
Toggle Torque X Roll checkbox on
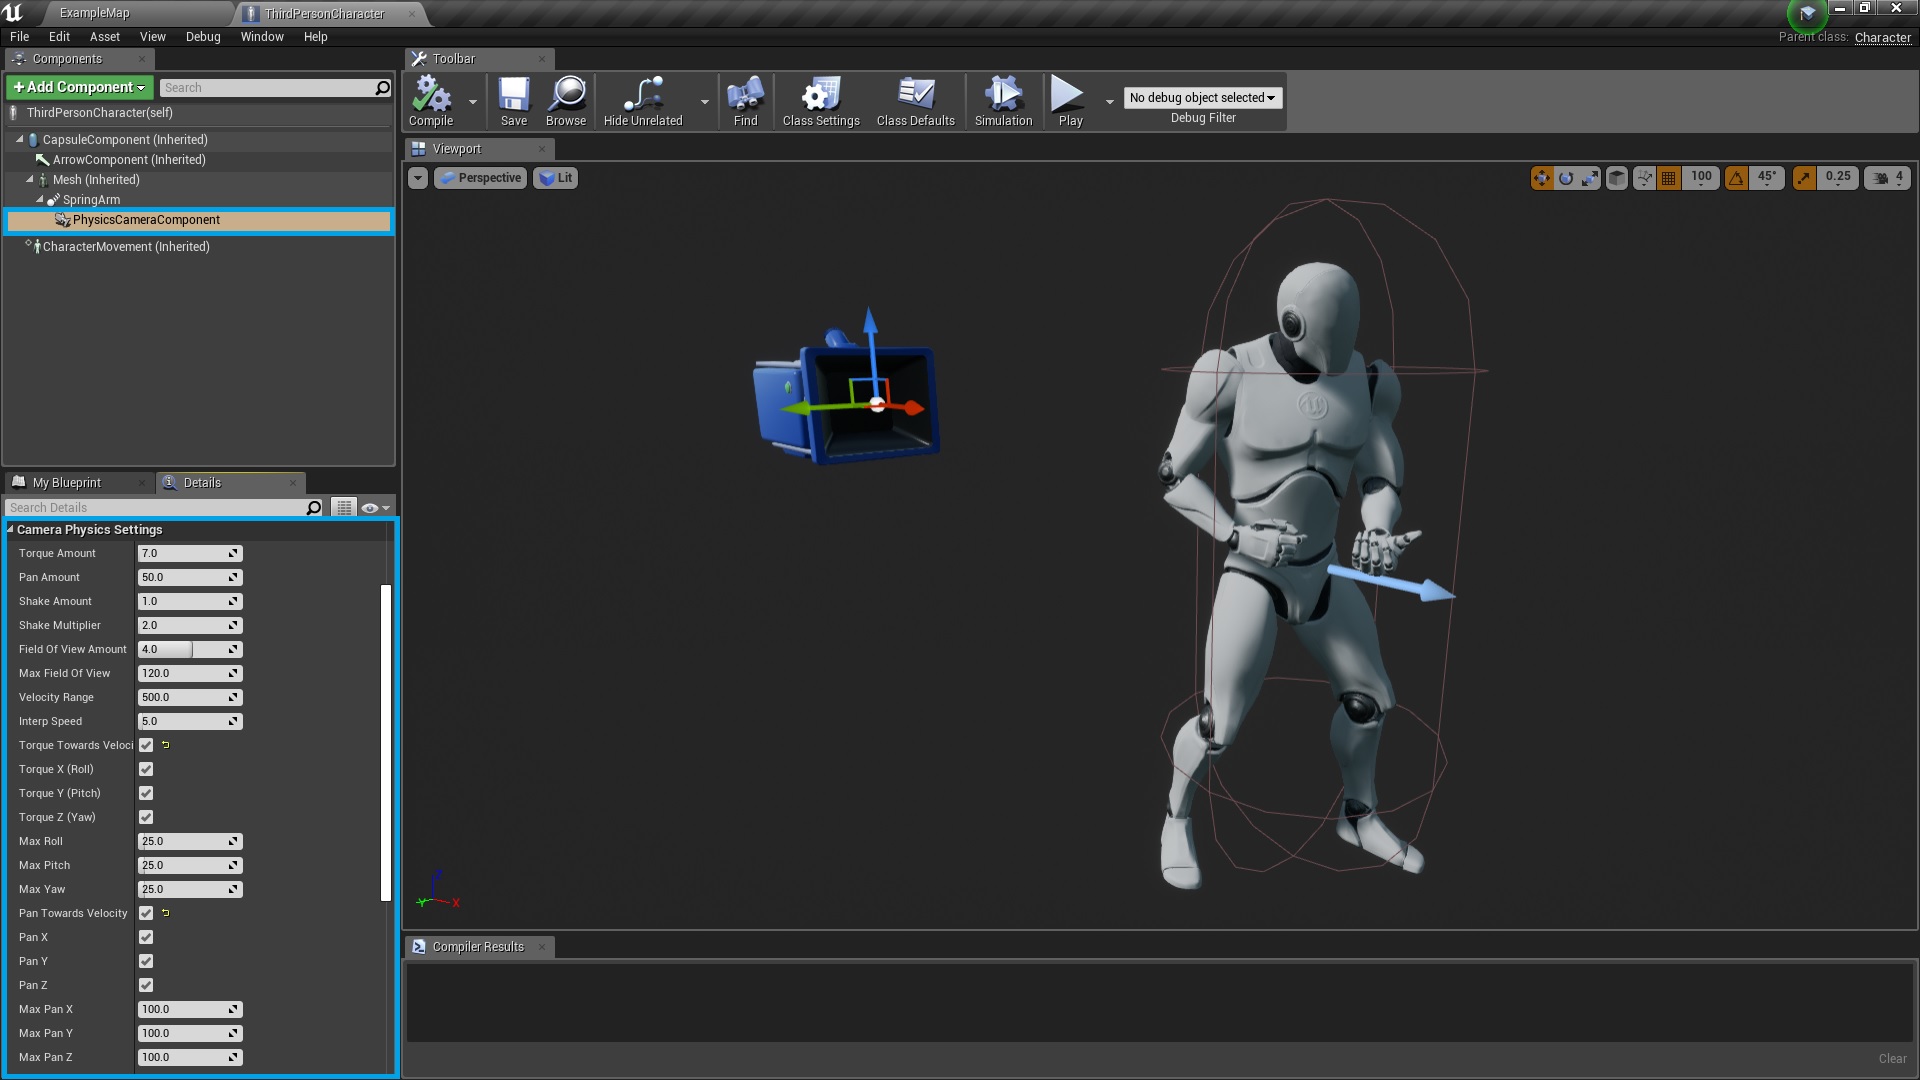tap(146, 767)
